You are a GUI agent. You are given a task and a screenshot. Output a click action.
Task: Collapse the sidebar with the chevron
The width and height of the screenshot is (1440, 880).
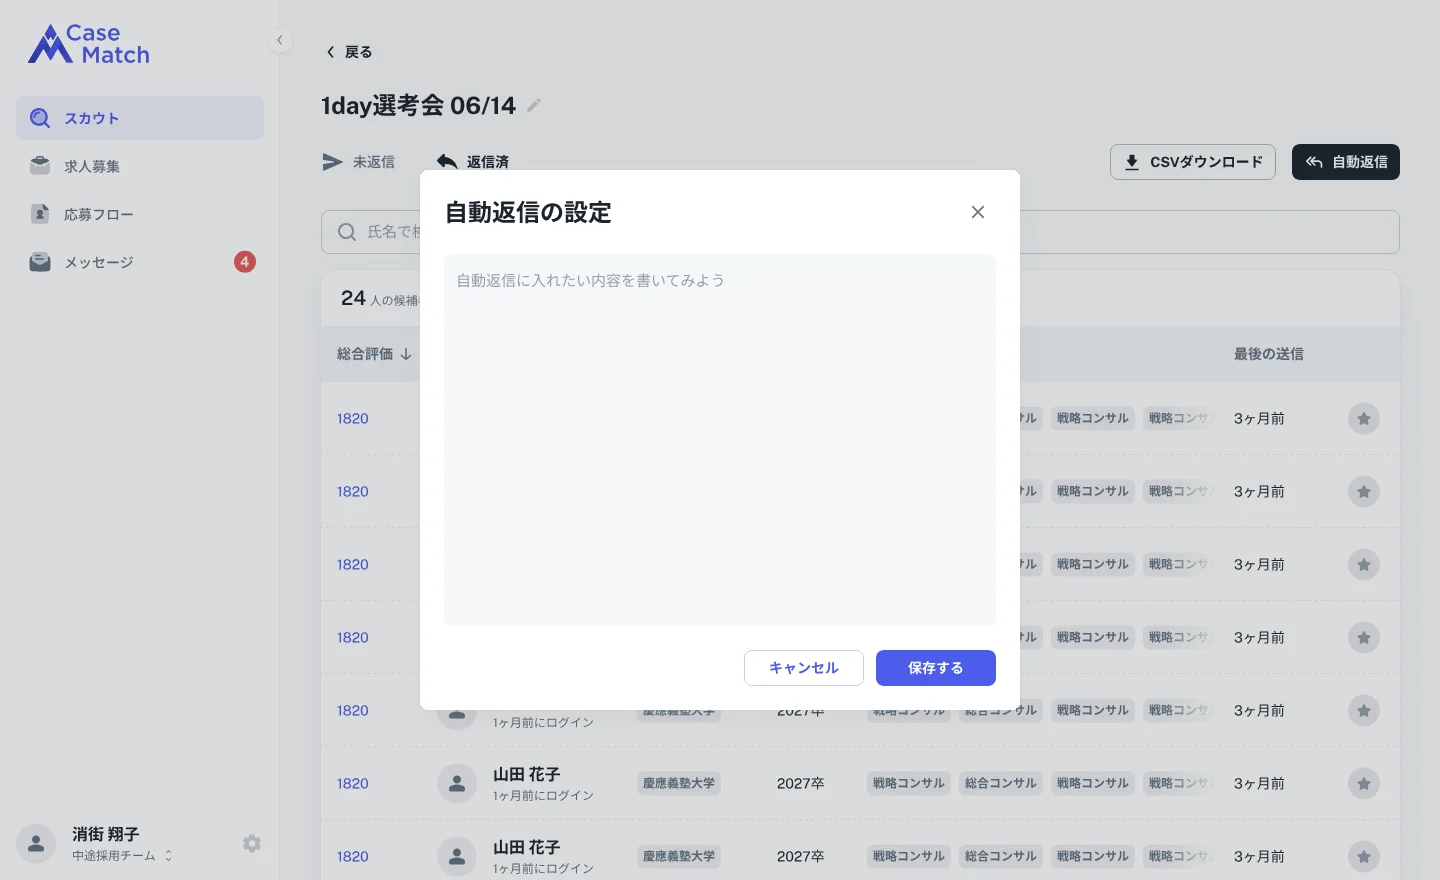point(280,40)
